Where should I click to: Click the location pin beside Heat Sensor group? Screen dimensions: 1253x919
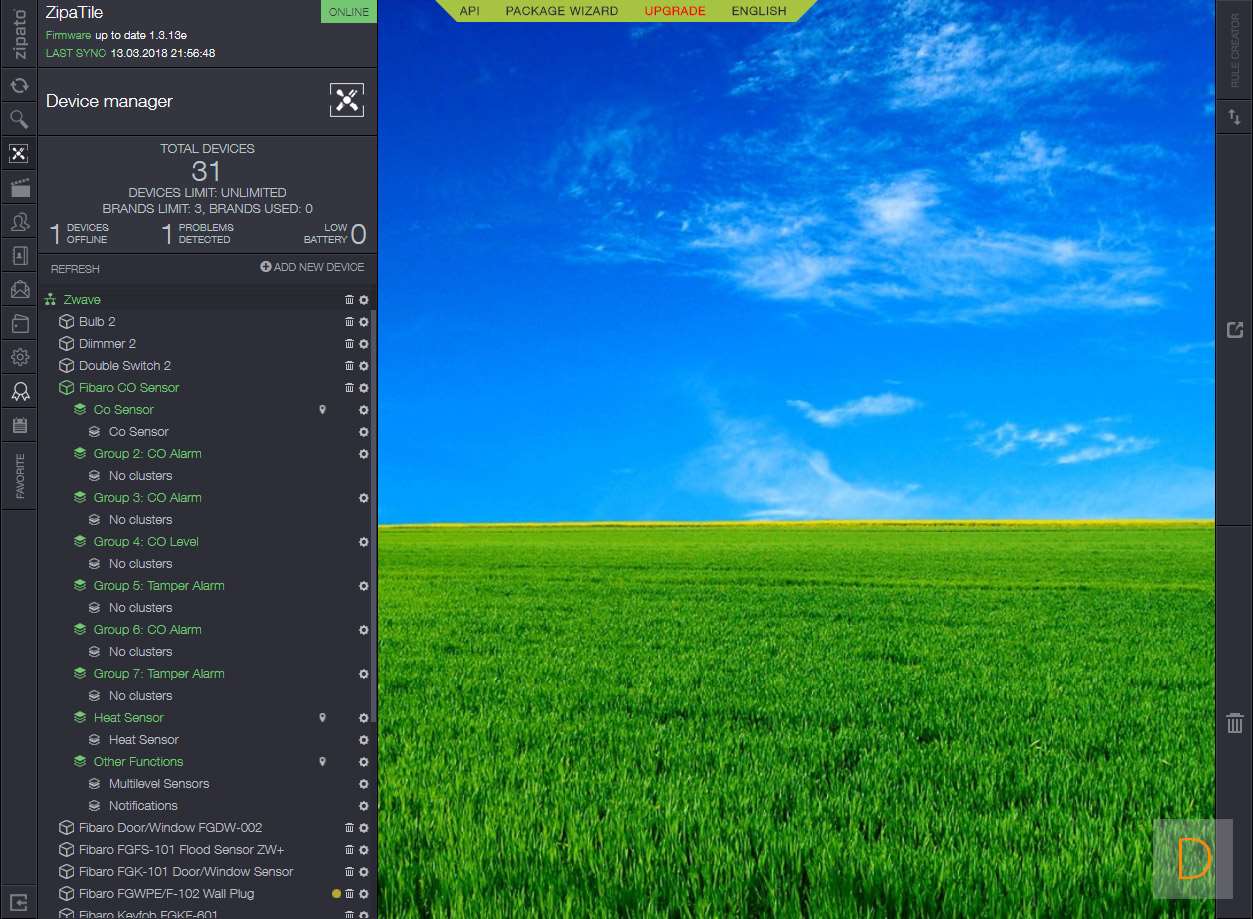[322, 718]
